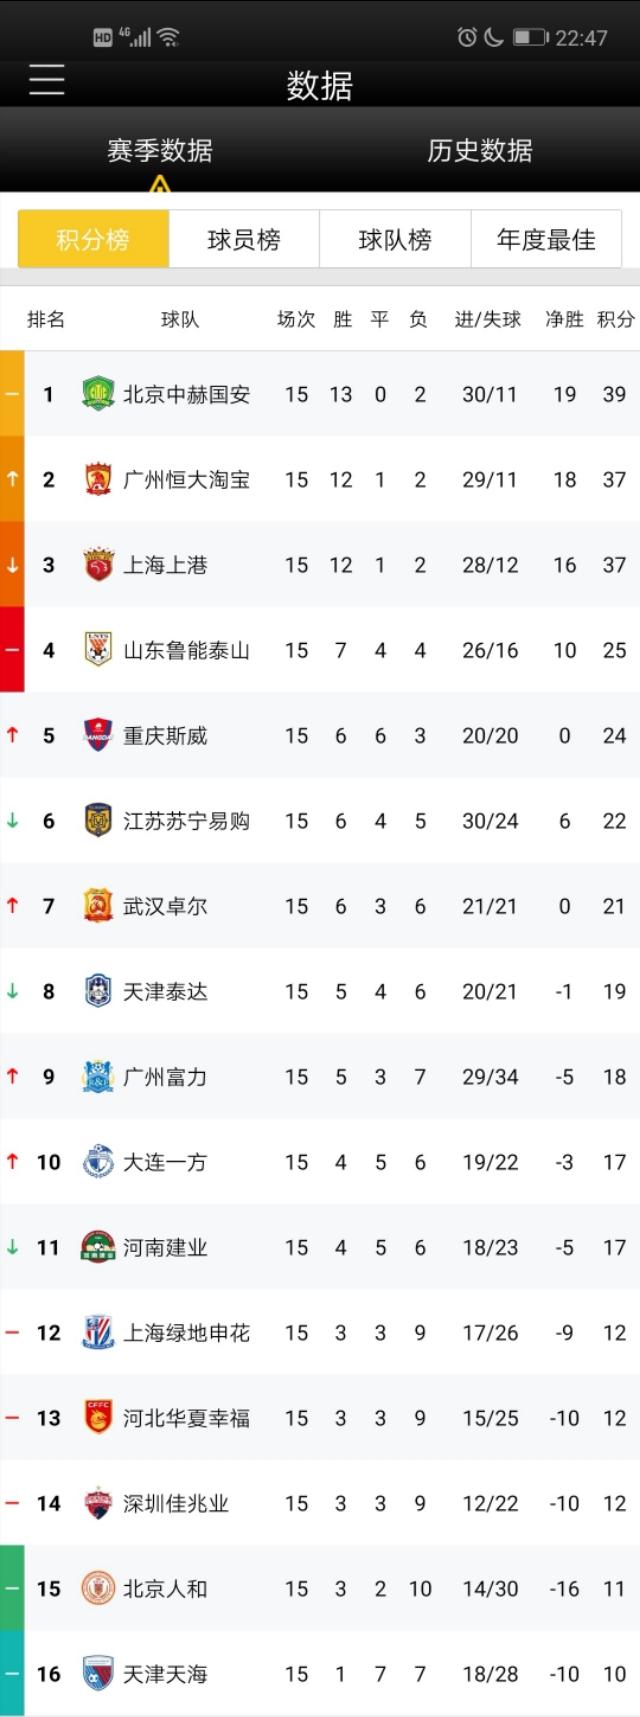The width and height of the screenshot is (640, 1717).
Task: Tap the alarm icon in status bar
Action: click(x=466, y=38)
